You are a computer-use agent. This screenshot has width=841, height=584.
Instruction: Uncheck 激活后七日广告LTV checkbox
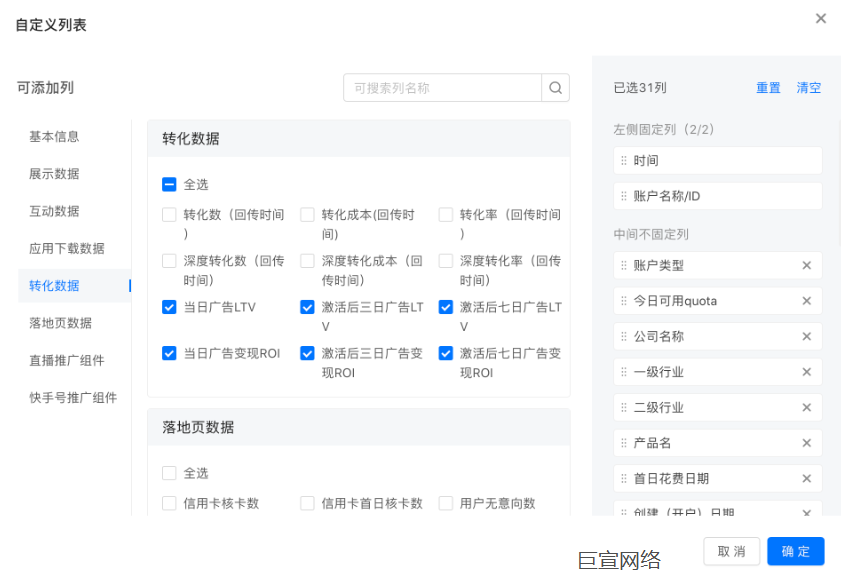coord(446,307)
